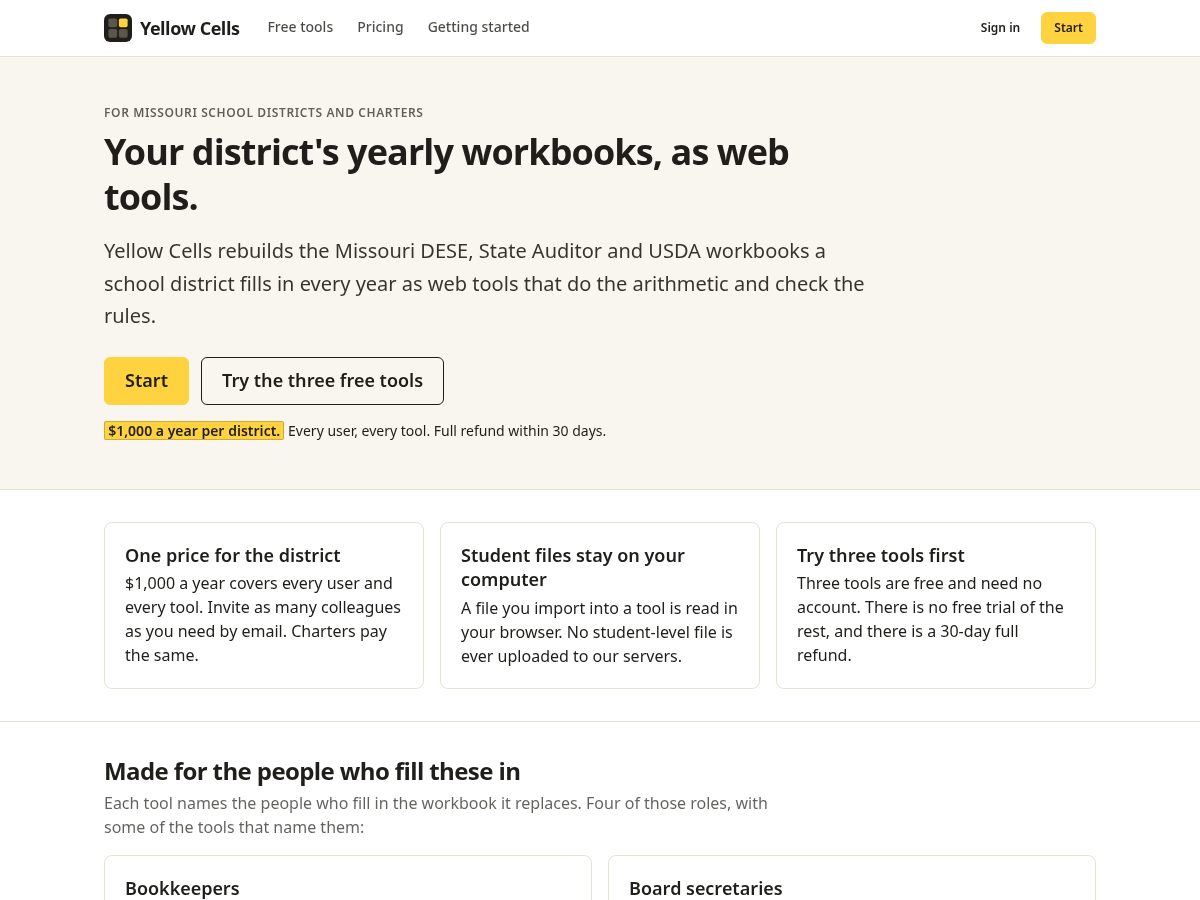Click the main headline about yearly workbooks

point(446,174)
